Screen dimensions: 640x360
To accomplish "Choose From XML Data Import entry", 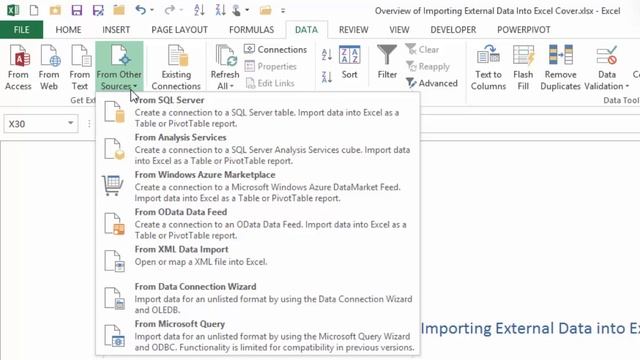I will pyautogui.click(x=258, y=261).
